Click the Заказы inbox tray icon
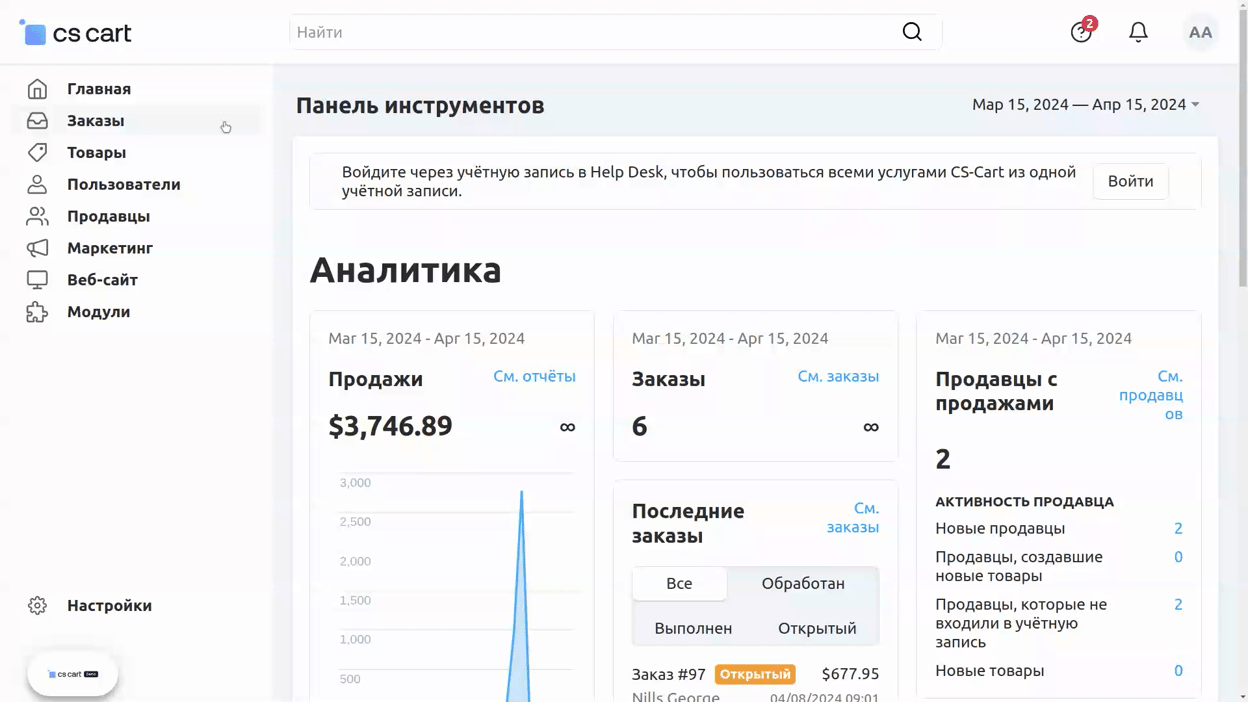The image size is (1248, 702). point(37,121)
